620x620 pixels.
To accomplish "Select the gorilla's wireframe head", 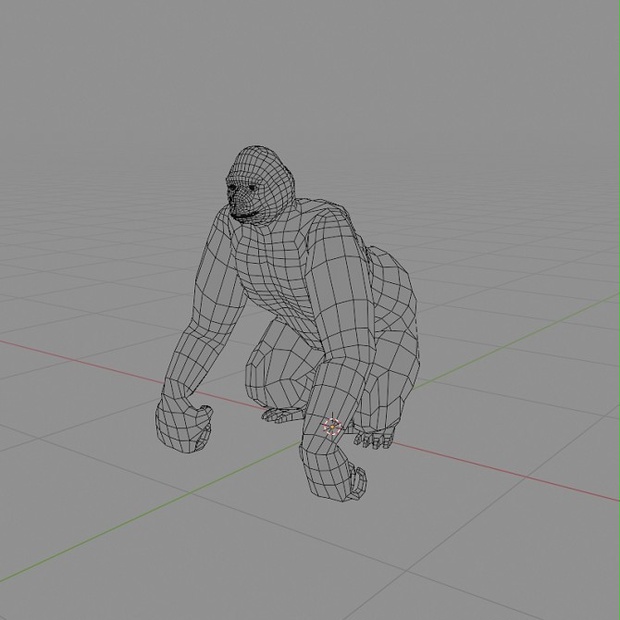I will (260, 184).
